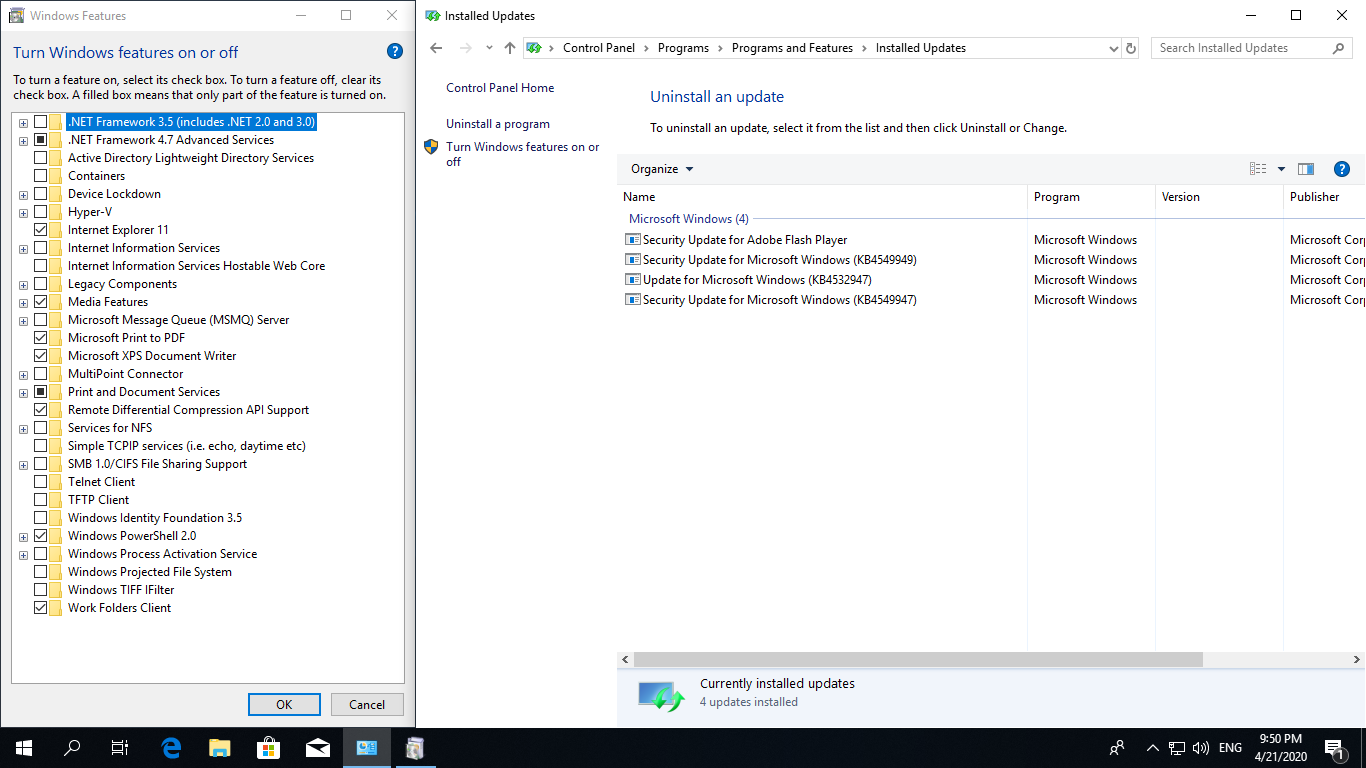Open the Organize dropdown menu

click(x=662, y=169)
